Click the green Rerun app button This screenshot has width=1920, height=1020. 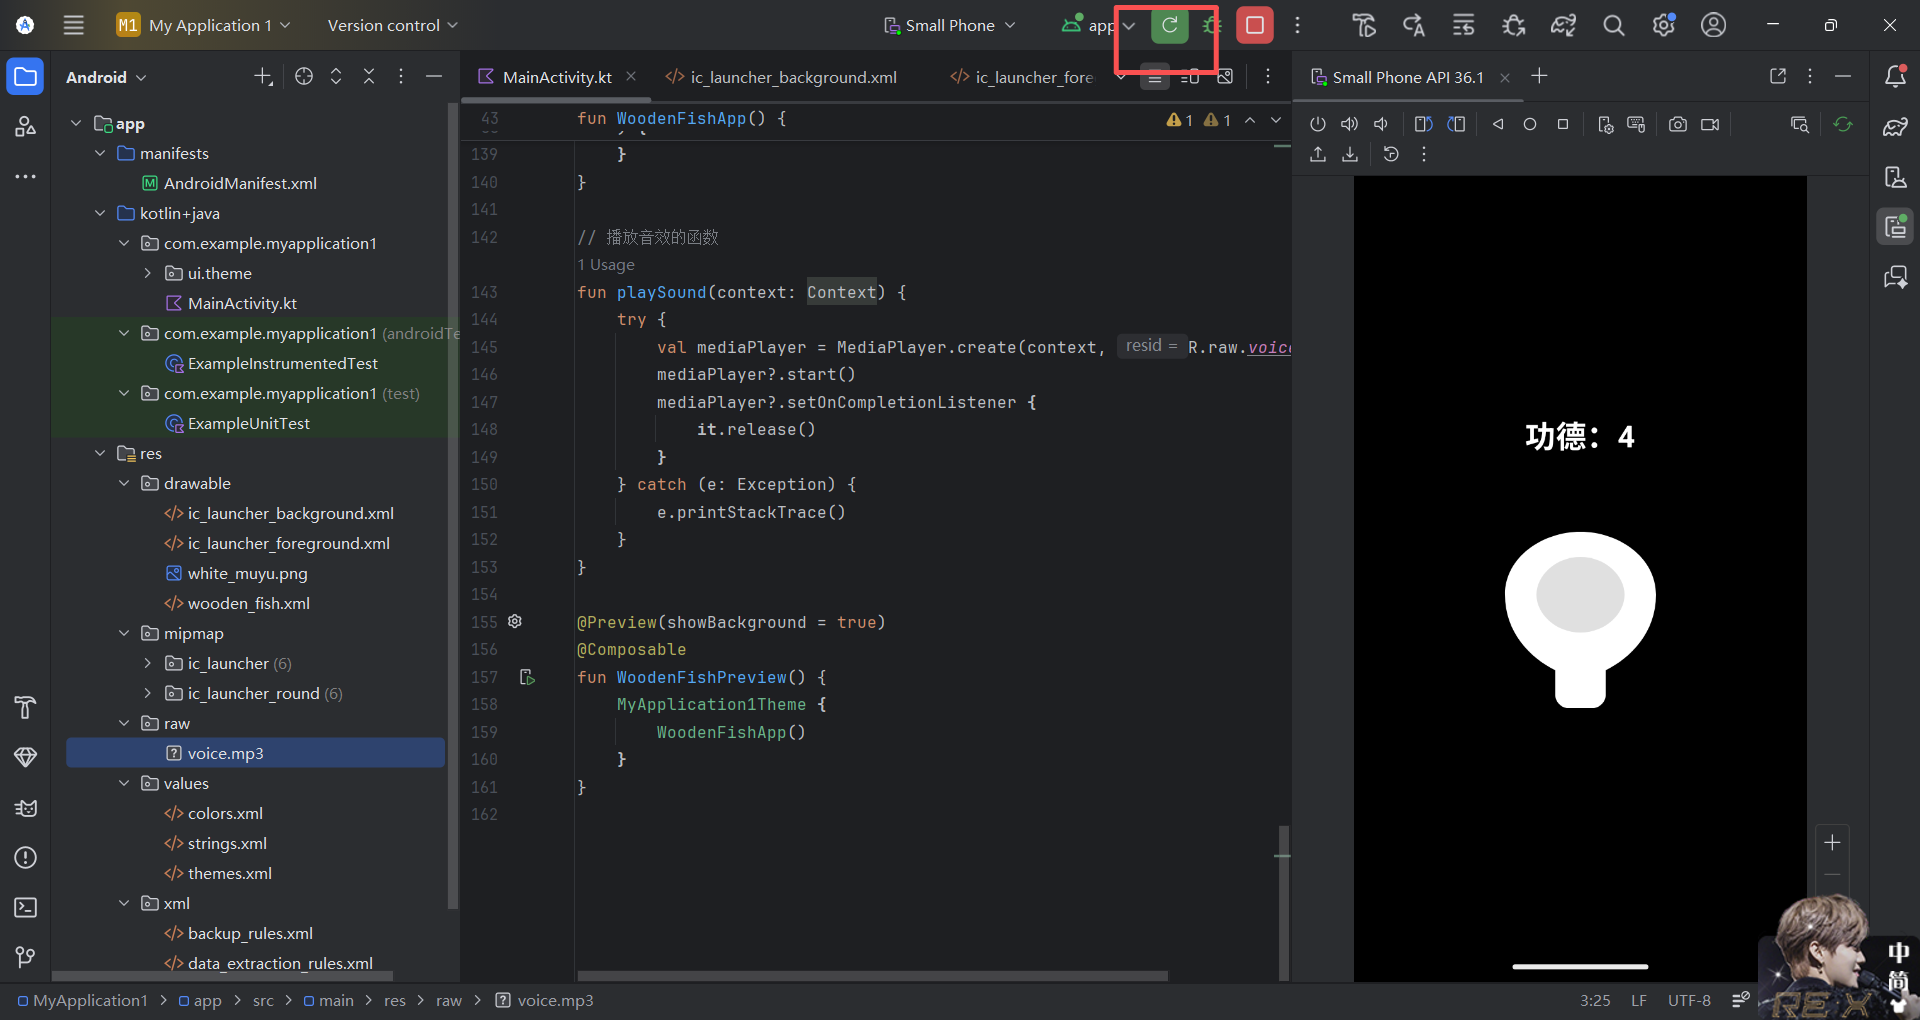point(1169,25)
